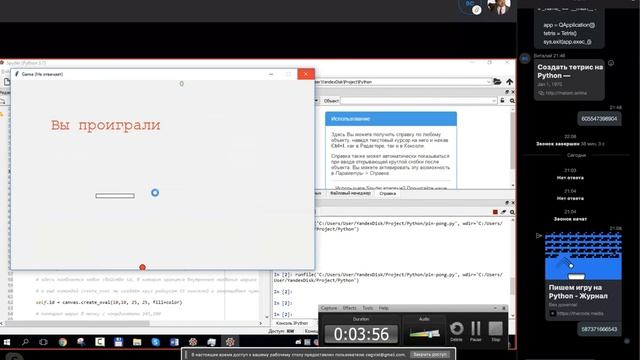Viewport: 640px width, 360px height.
Task: Lock the Spyder help pane with the padlock icon
Action: tap(502, 100)
